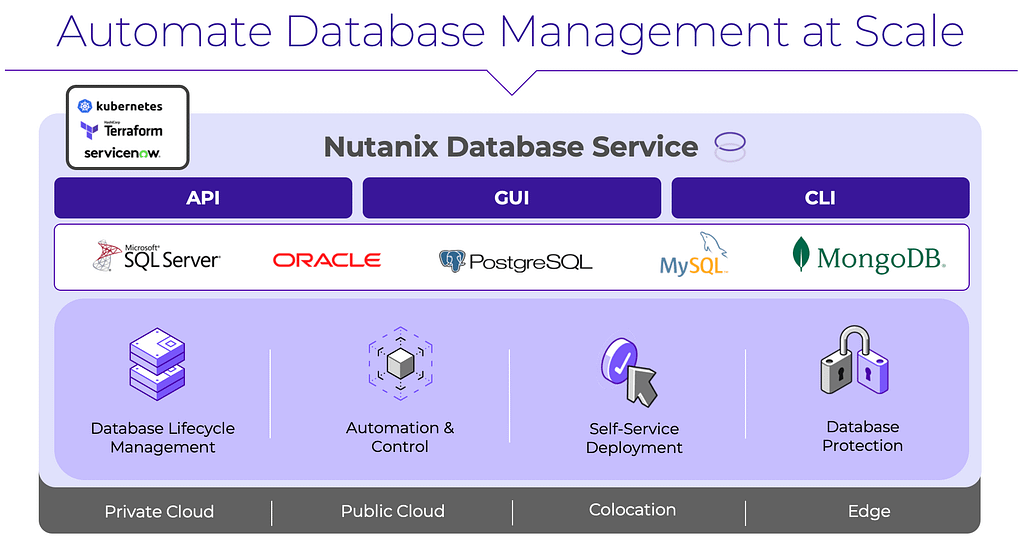Click the Self-Service Deployment cursor icon
Viewport: 1024px width, 544px height.
pos(629,372)
